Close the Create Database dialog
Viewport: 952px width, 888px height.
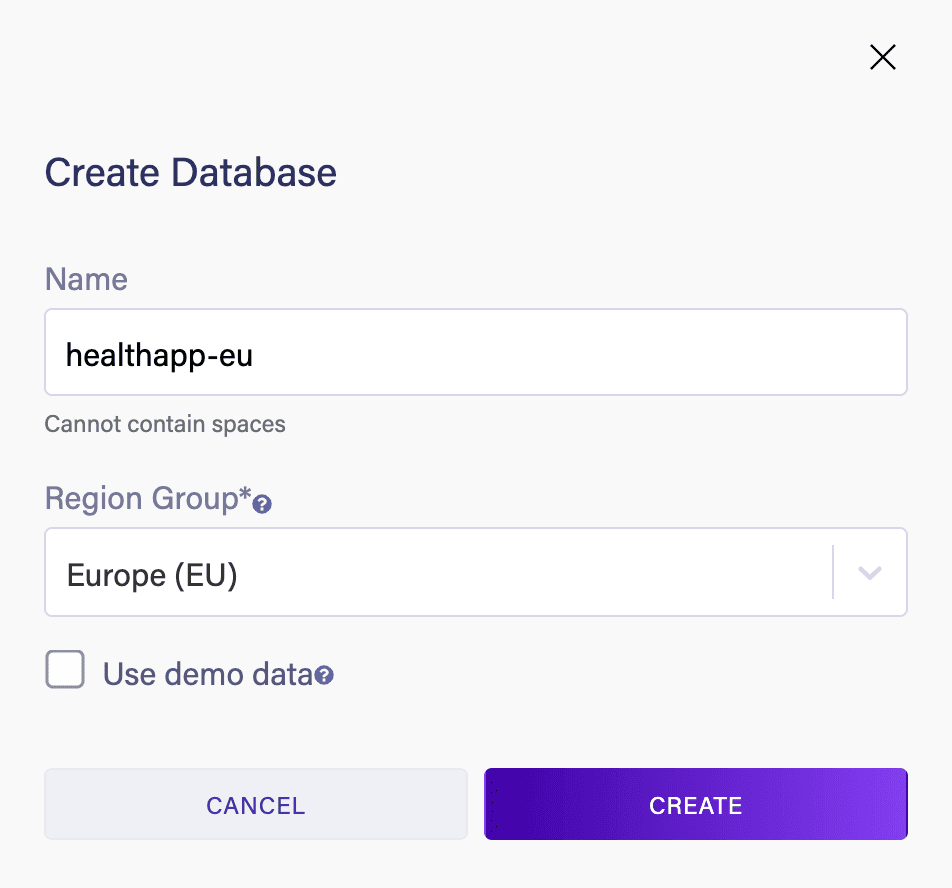tap(882, 58)
